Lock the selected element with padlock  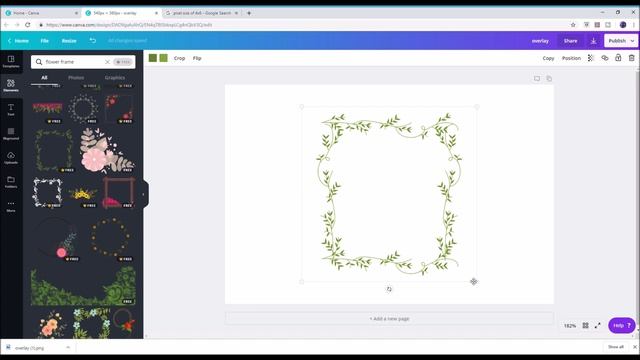(x=618, y=58)
